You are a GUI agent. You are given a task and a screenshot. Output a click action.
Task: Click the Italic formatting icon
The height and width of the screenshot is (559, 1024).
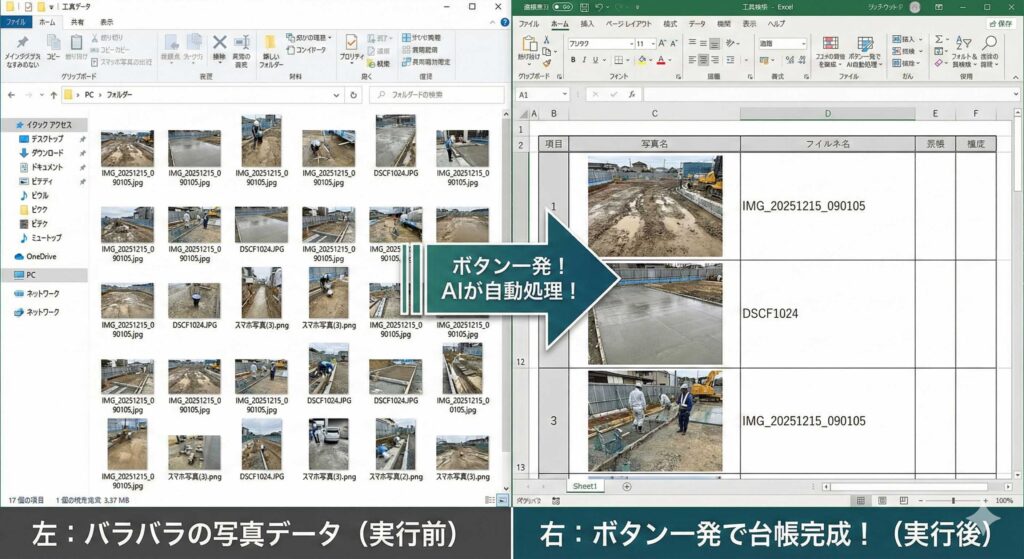click(584, 60)
